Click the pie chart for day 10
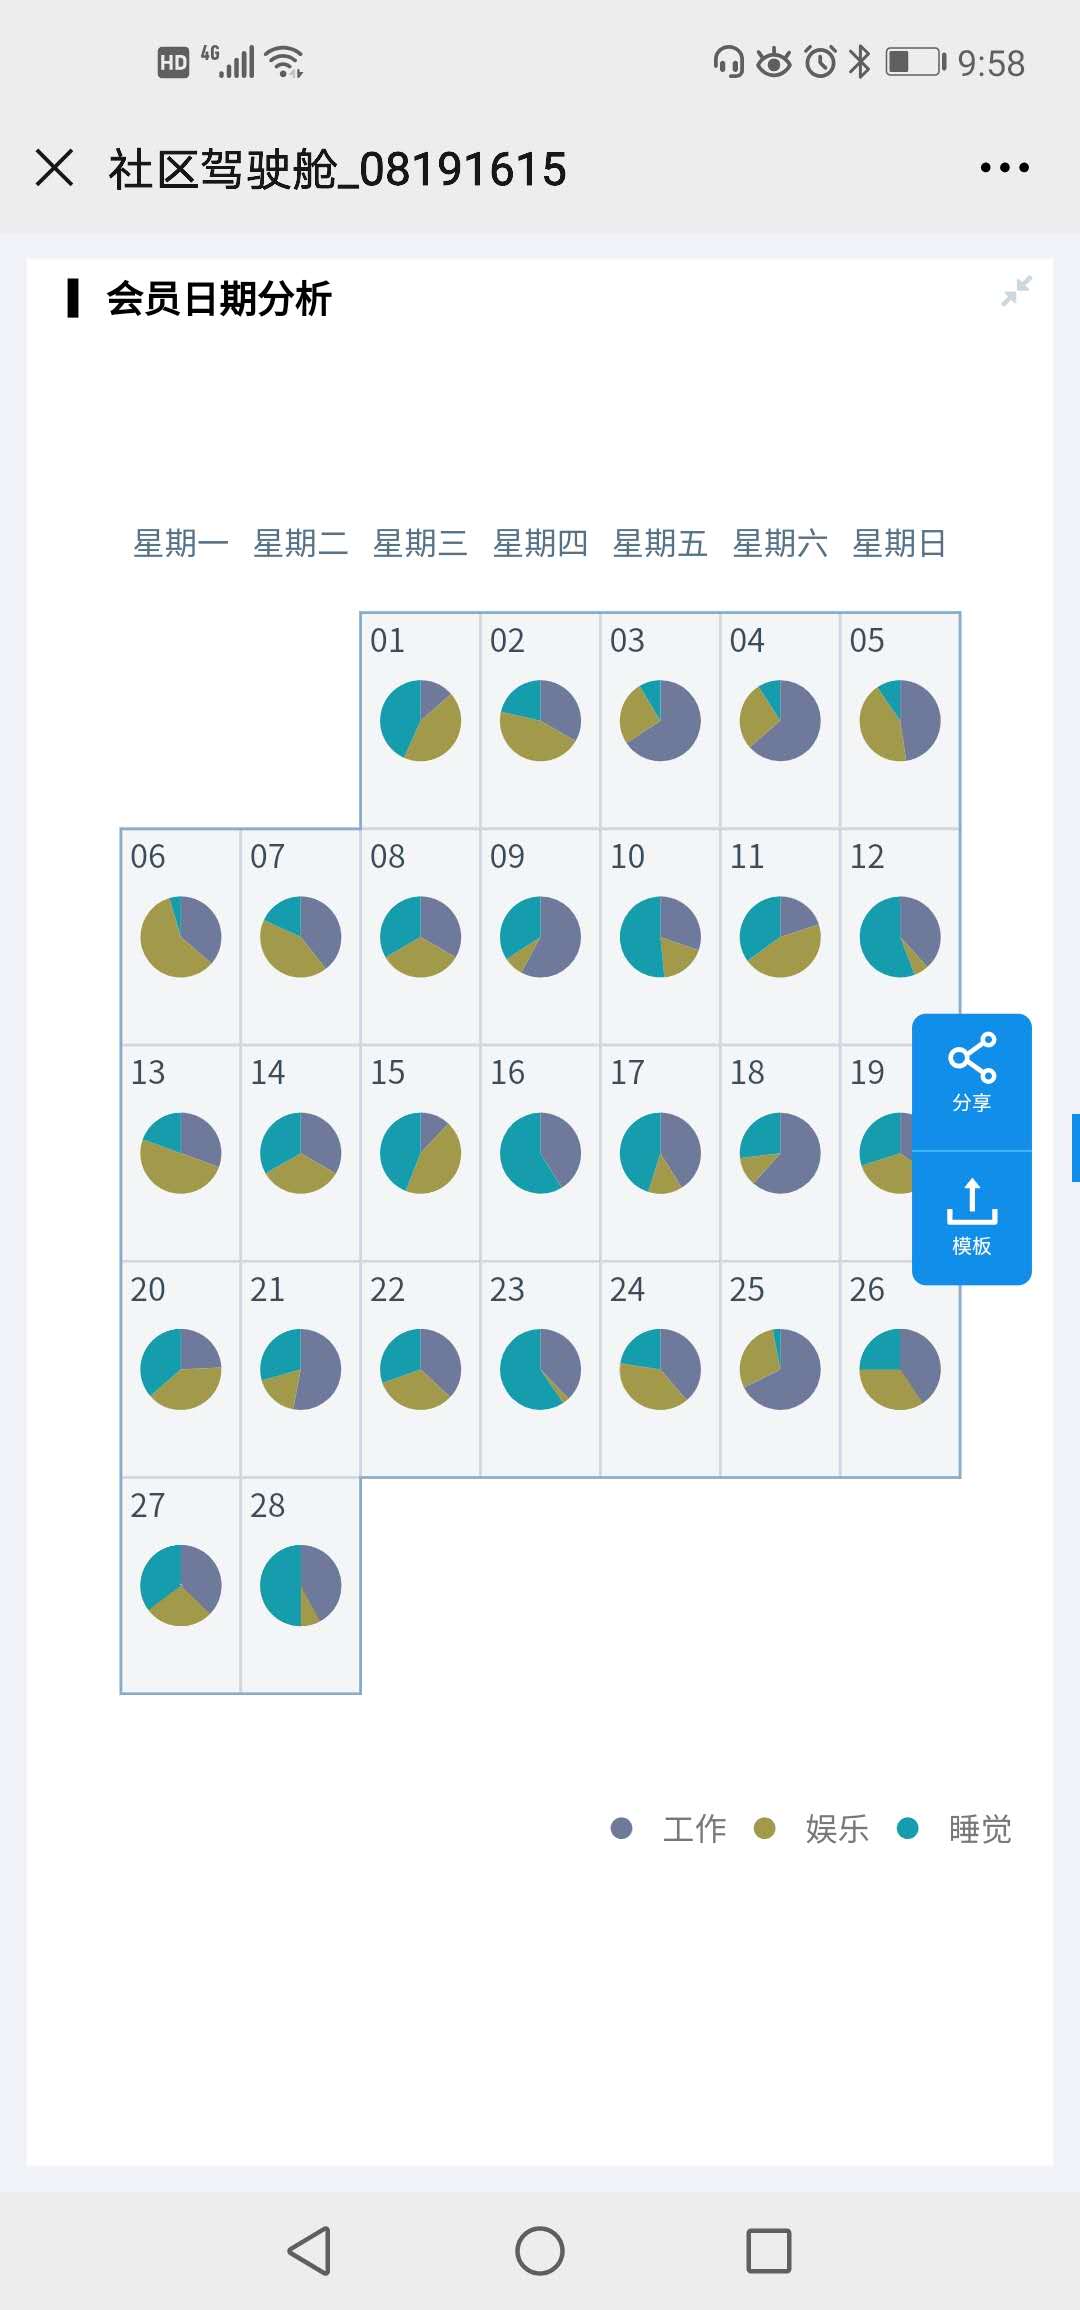The image size is (1080, 2310). point(660,937)
